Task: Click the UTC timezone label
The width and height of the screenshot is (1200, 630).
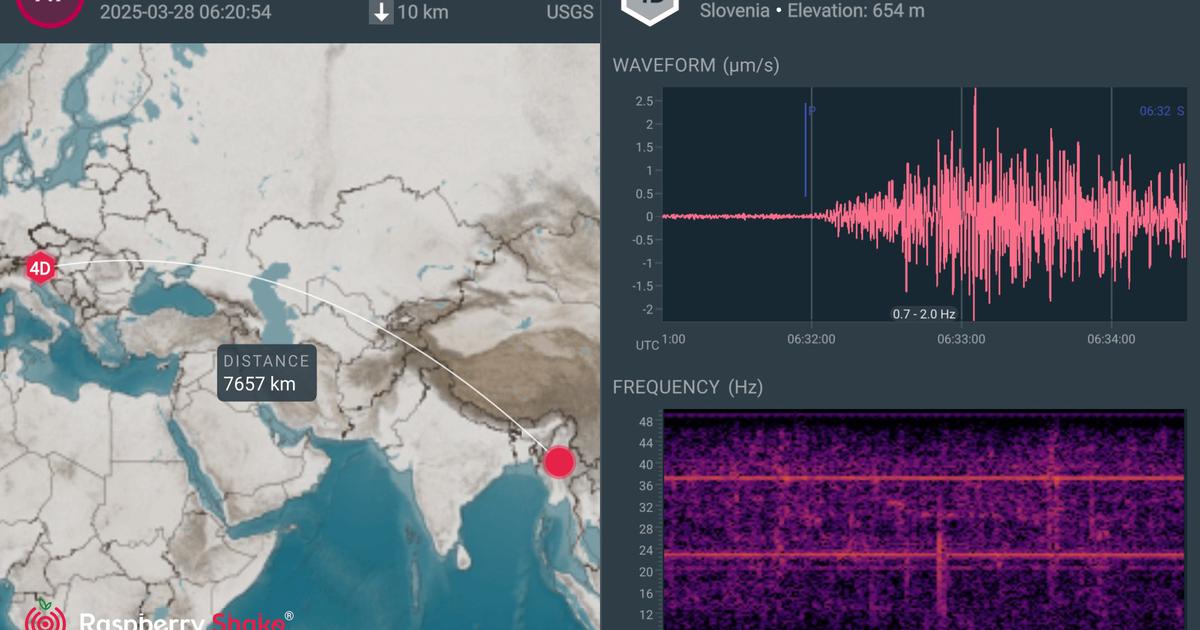Action: click(647, 344)
